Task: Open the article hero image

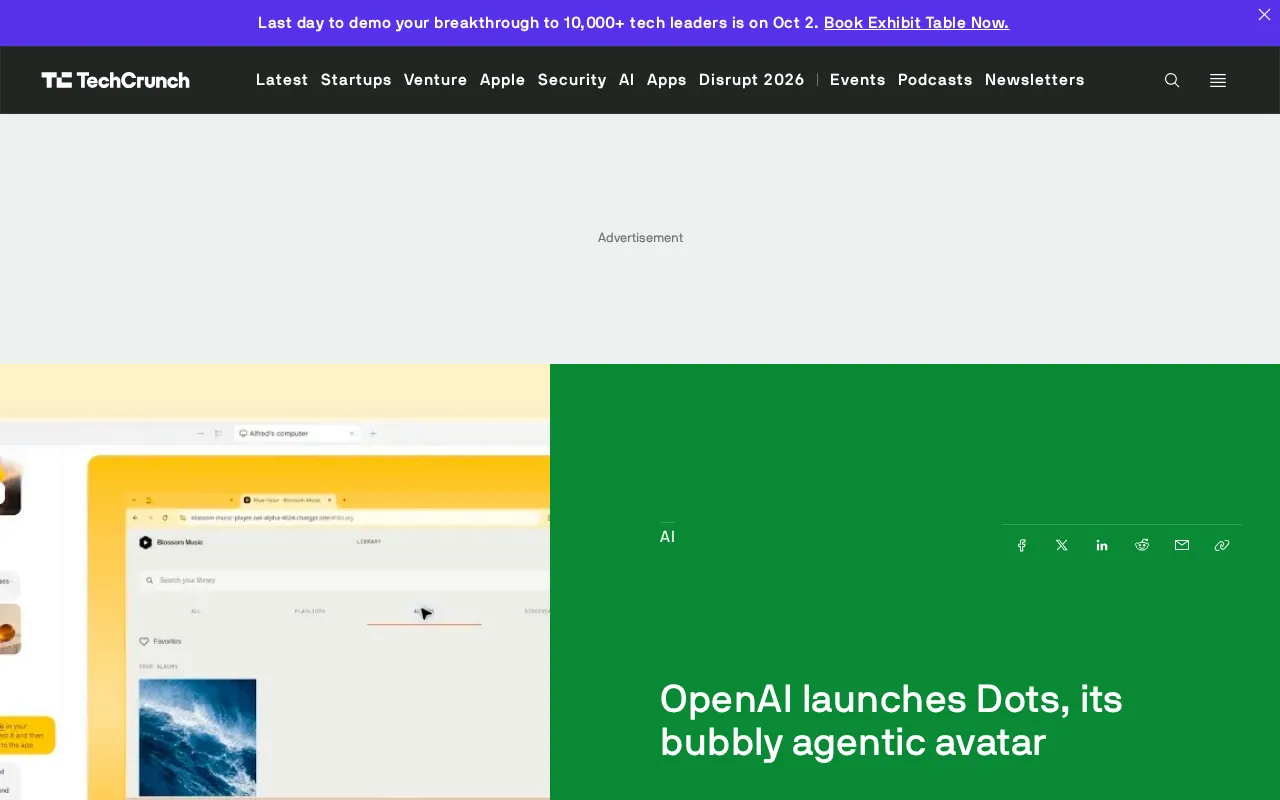Action: 275,582
